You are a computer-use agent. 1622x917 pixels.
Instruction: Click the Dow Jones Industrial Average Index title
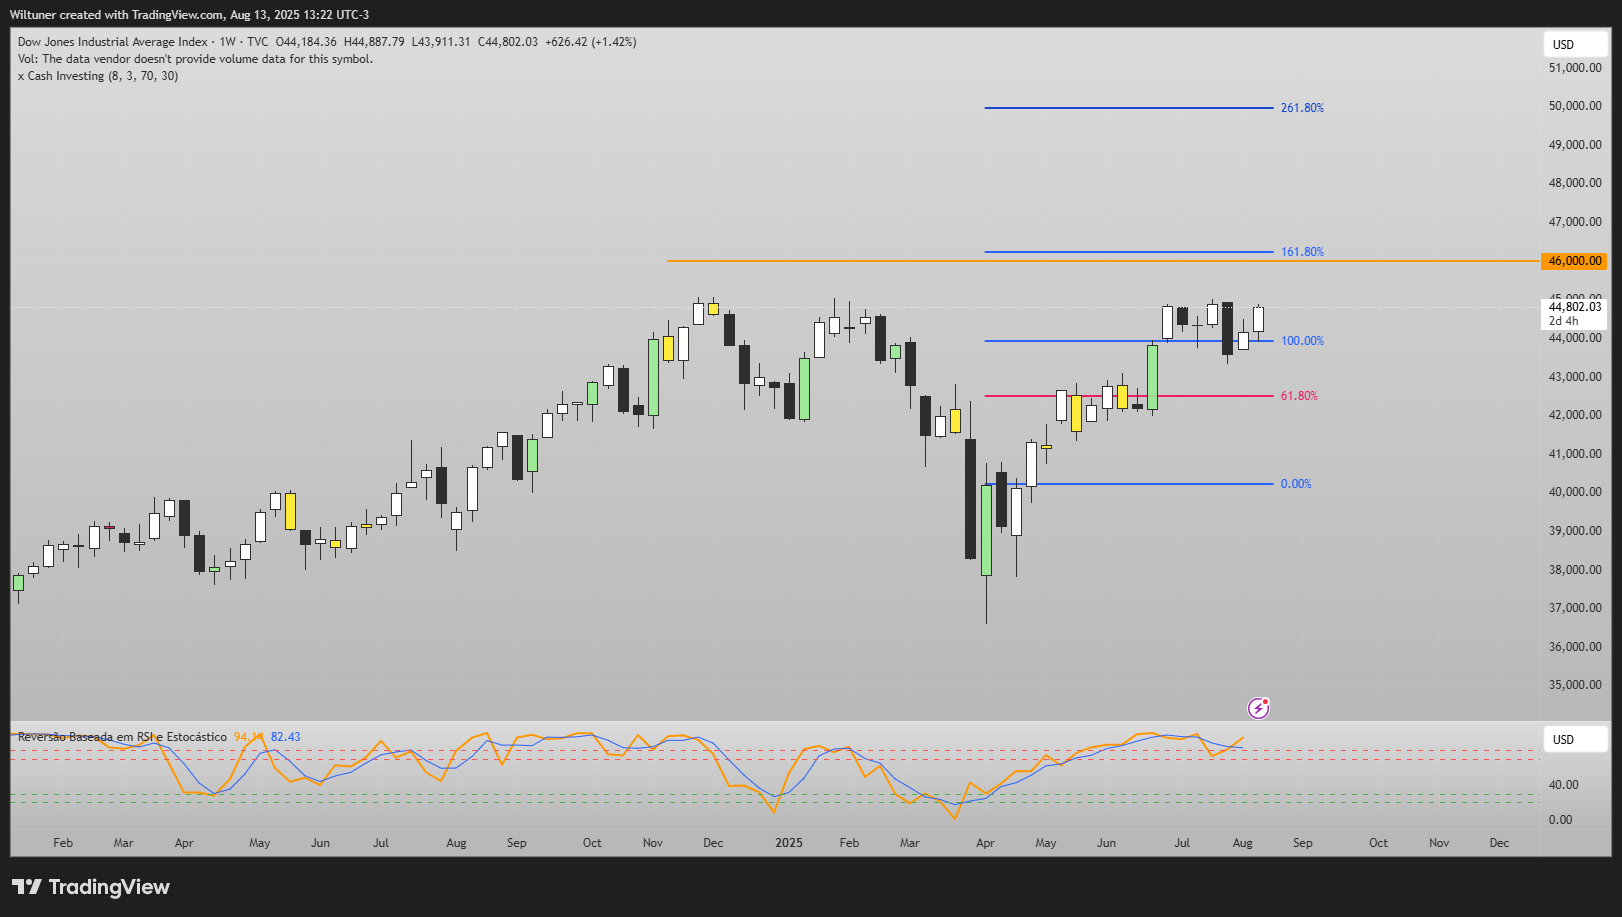click(113, 42)
